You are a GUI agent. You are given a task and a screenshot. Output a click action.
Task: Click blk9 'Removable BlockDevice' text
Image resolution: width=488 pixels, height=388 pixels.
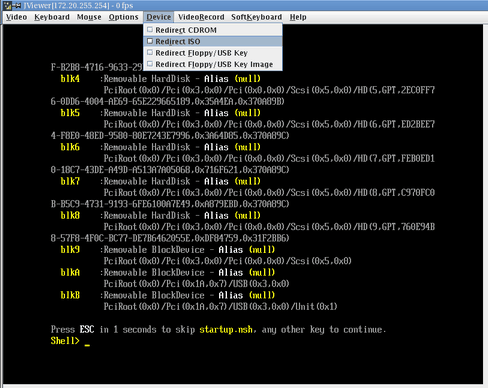click(154, 250)
